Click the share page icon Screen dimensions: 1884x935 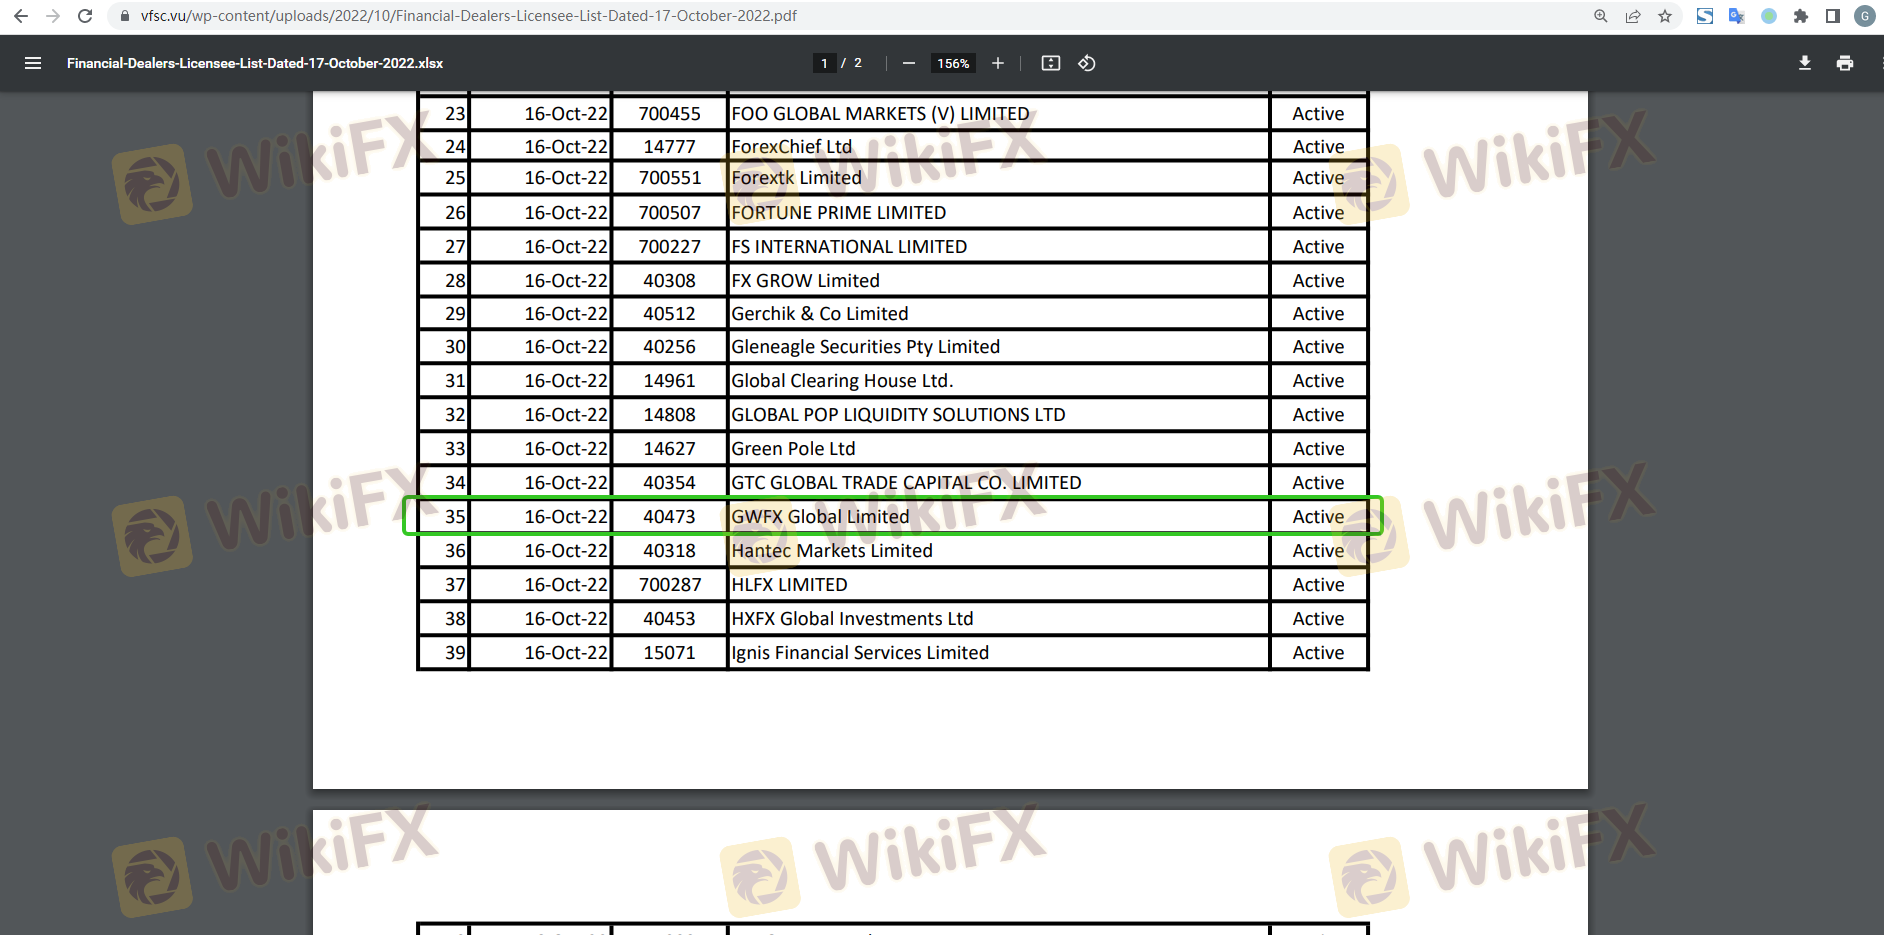click(x=1633, y=16)
